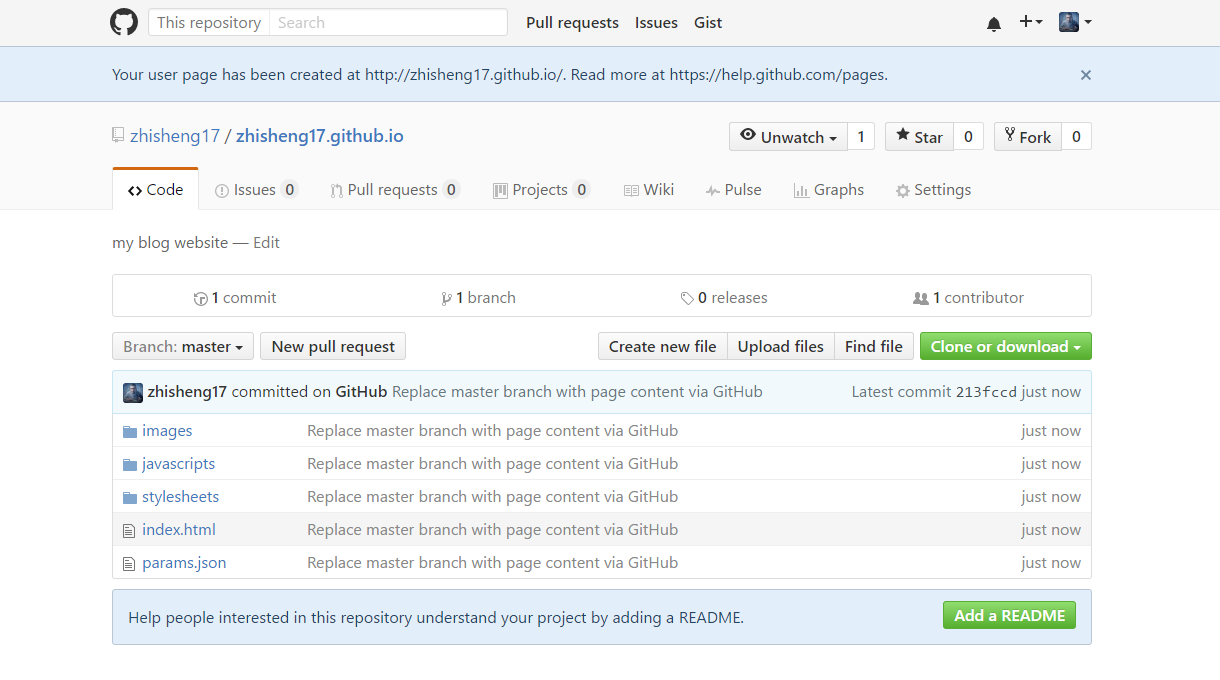Go to the Graphs tab
1220x680 pixels.
(828, 190)
